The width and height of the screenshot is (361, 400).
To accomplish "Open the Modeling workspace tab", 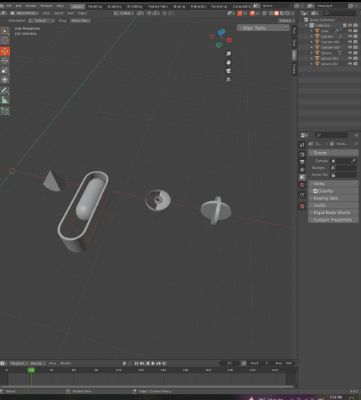I will tap(95, 6).
